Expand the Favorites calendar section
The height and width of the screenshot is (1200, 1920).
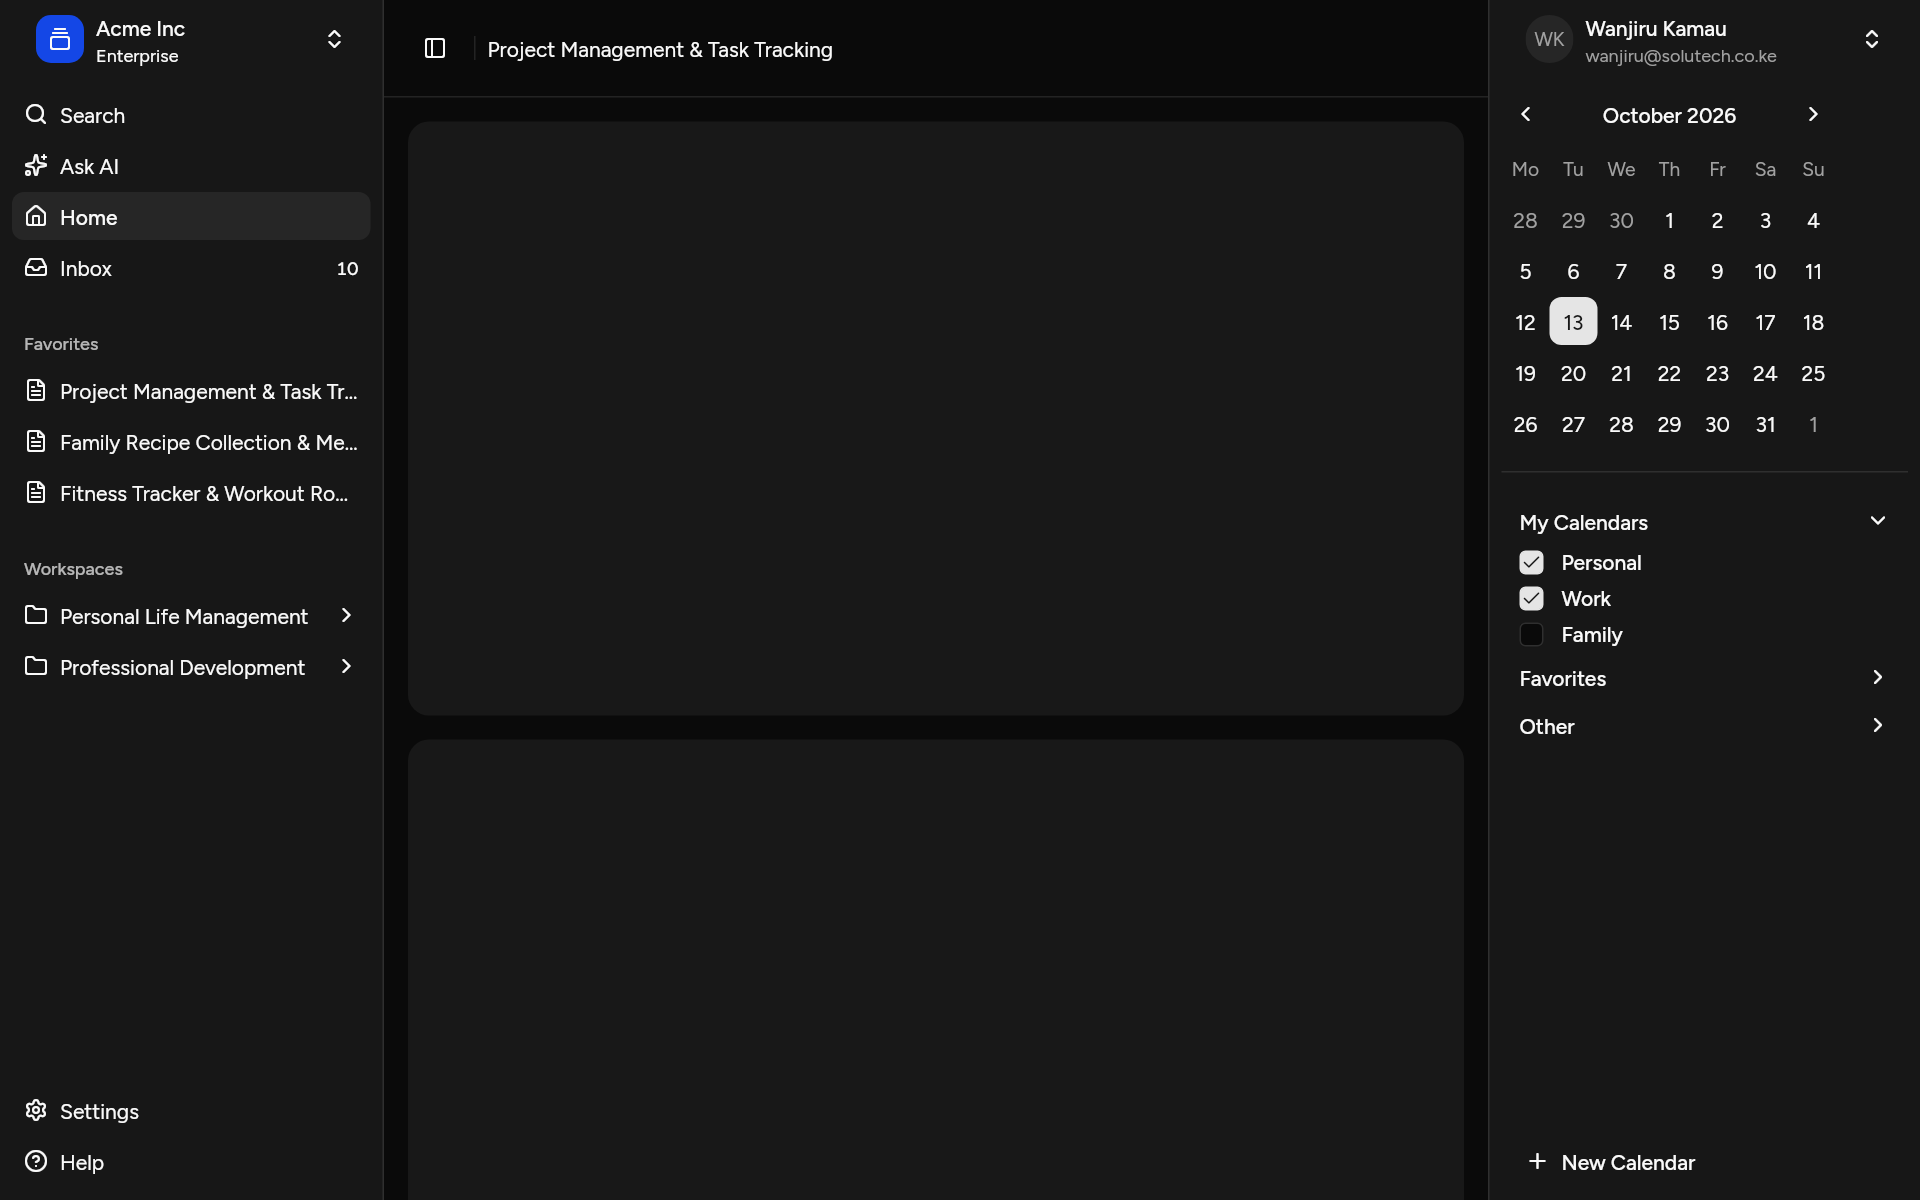tap(1703, 678)
